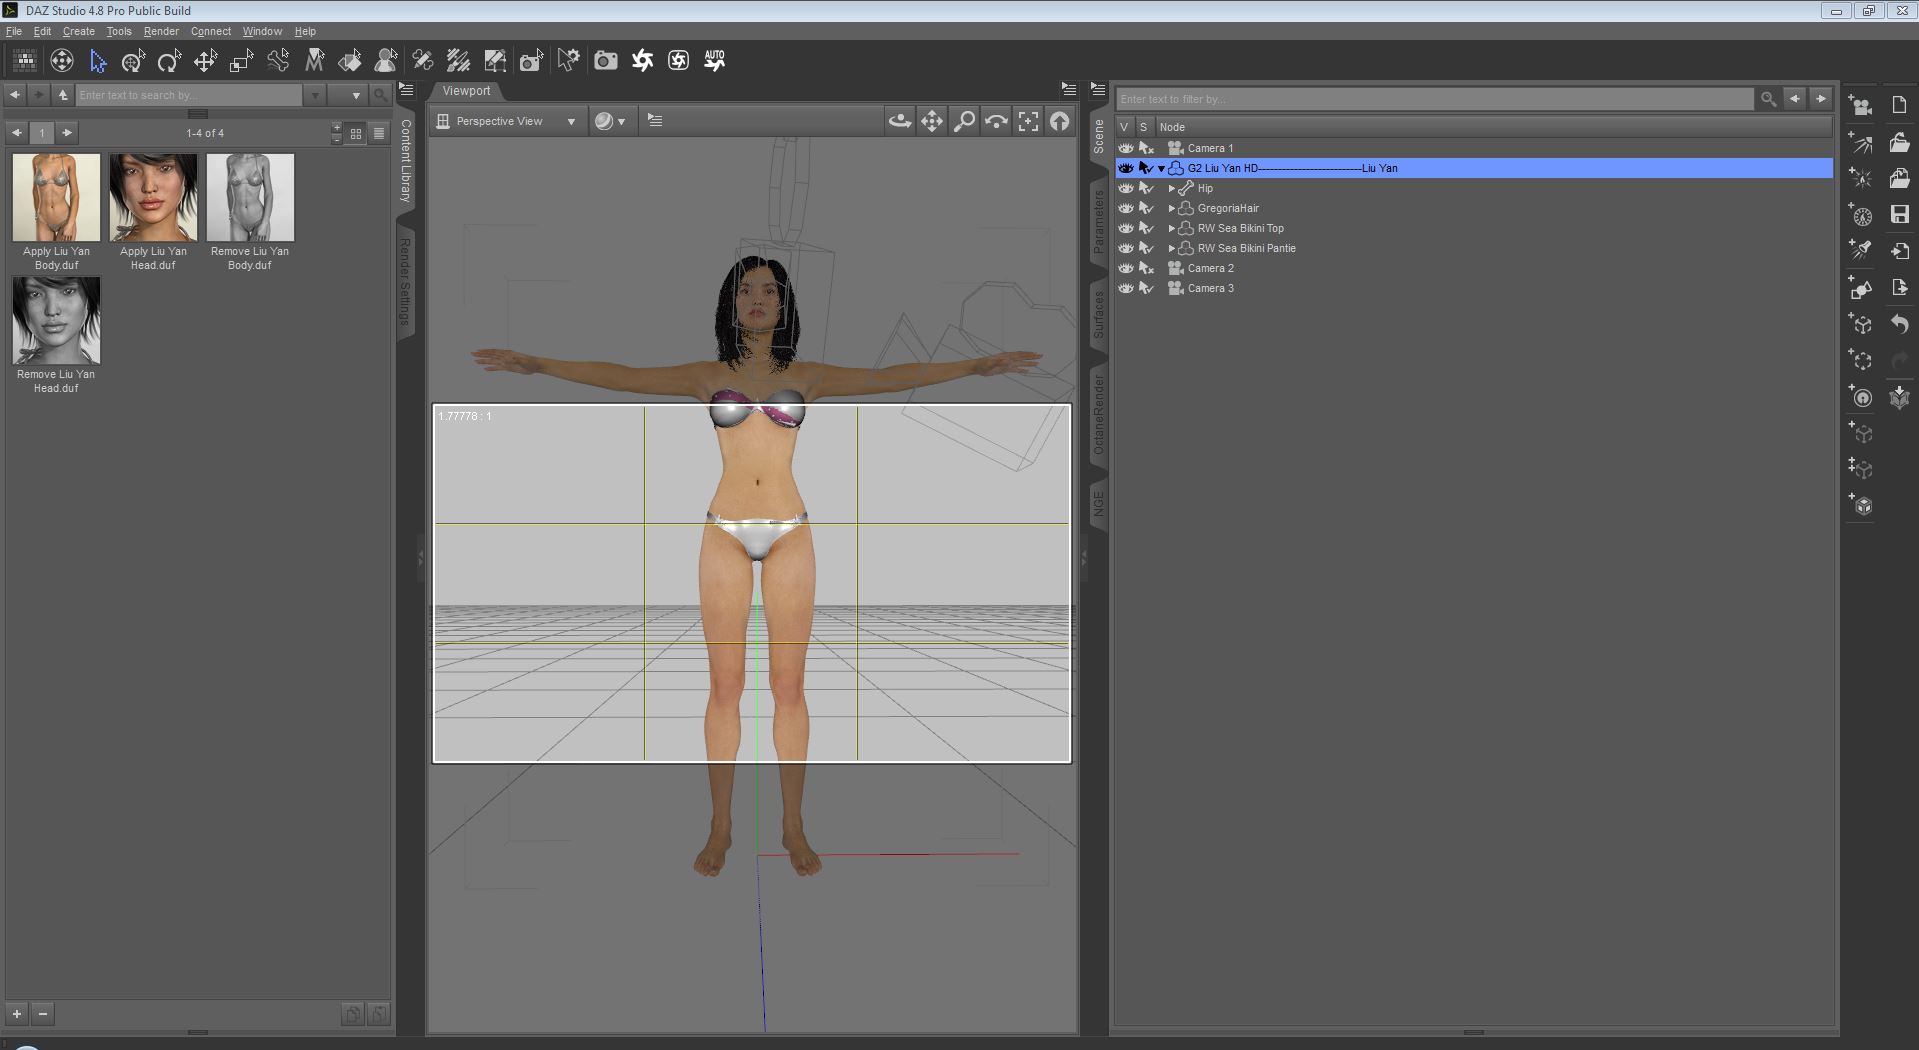This screenshot has height=1050, width=1919.
Task: Hide Camera 1 using its eye icon
Action: click(x=1125, y=148)
